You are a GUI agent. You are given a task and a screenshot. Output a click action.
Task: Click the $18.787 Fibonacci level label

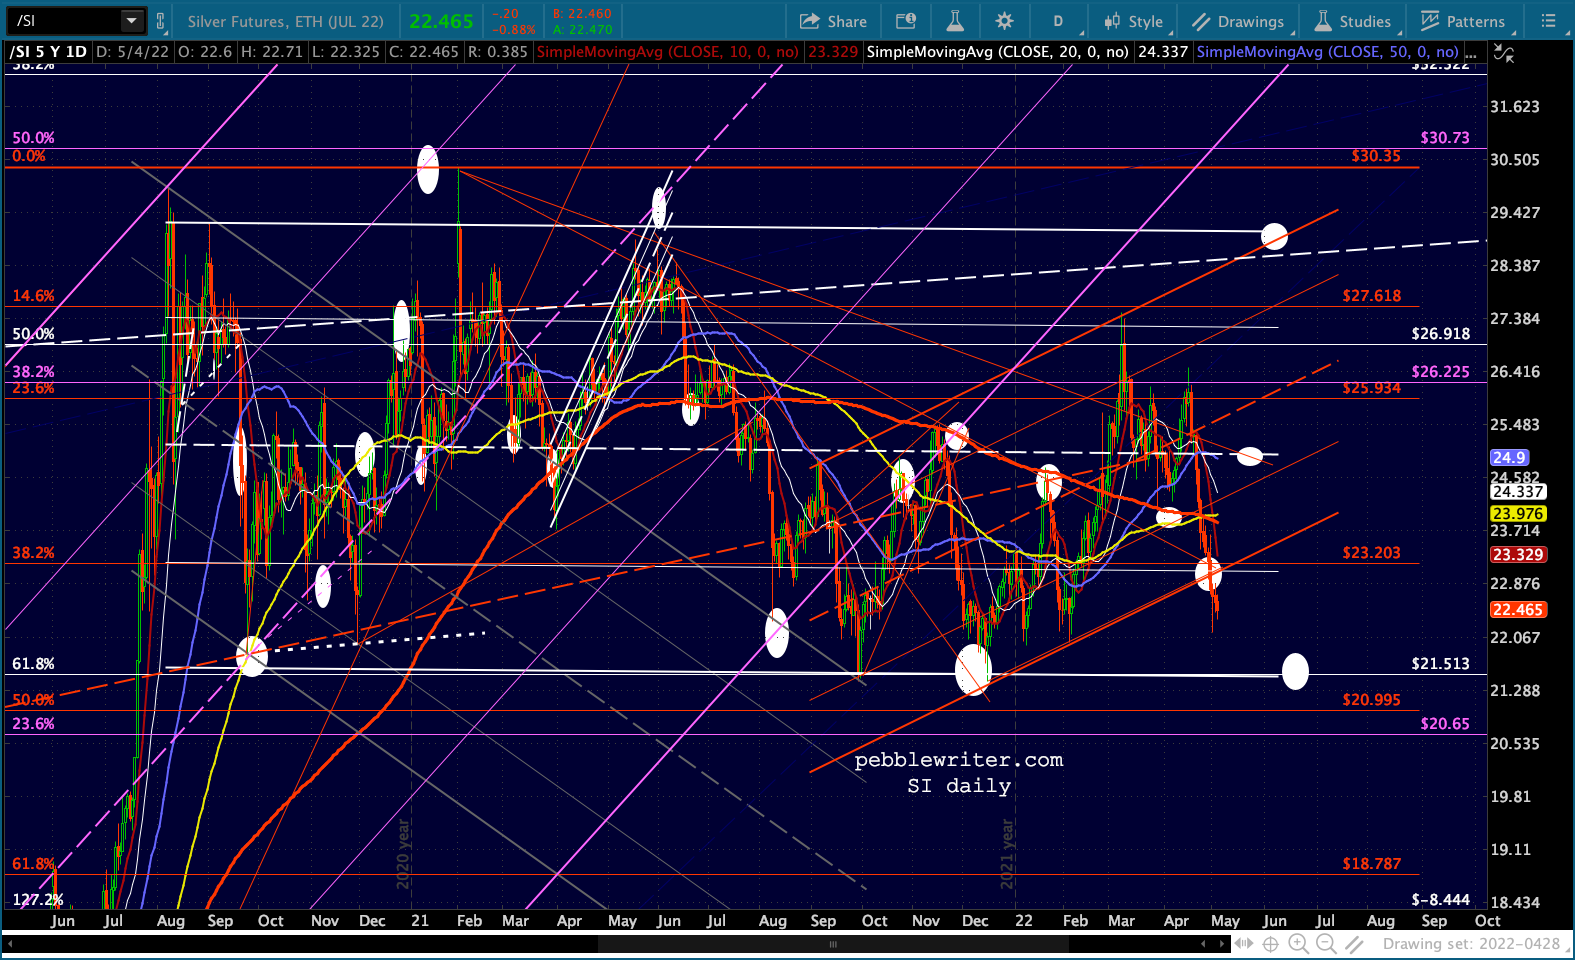pos(1372,864)
